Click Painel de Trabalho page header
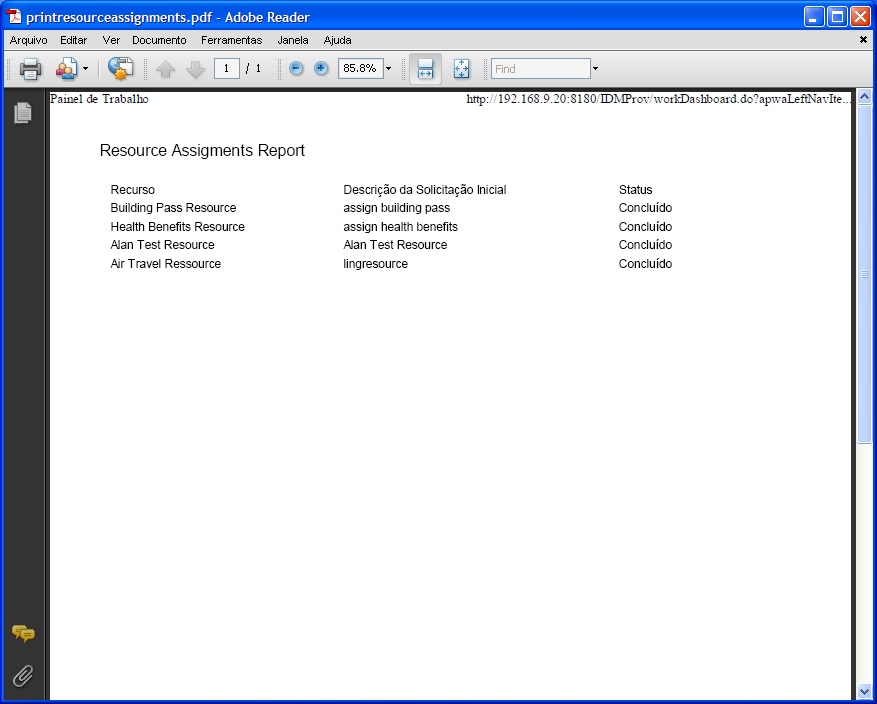The height and width of the screenshot is (704, 877). (x=99, y=99)
